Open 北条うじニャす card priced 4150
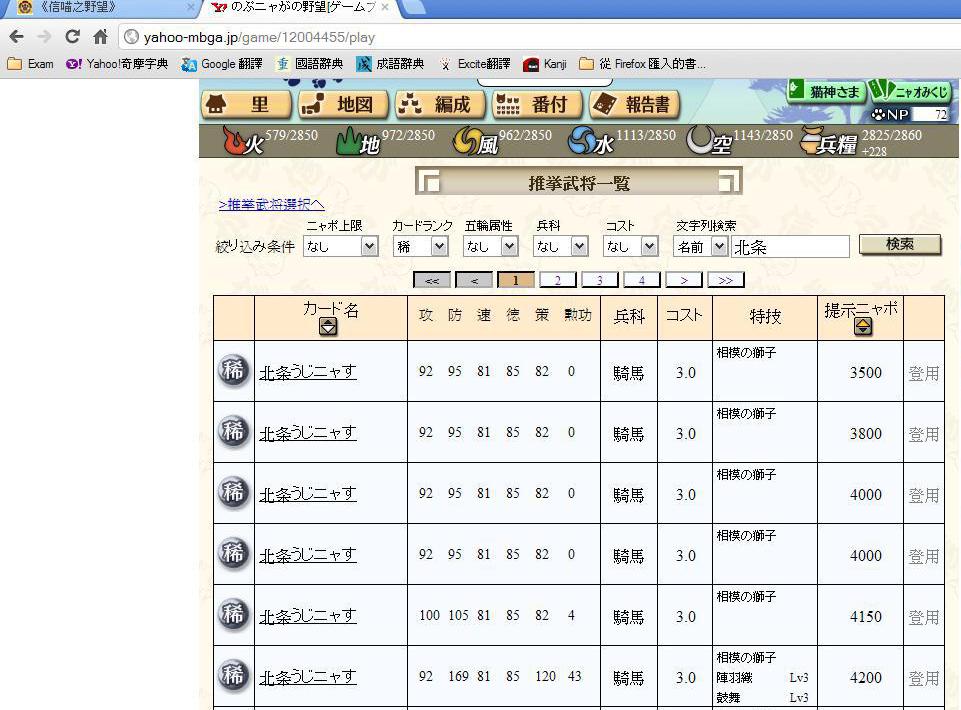 coord(308,616)
